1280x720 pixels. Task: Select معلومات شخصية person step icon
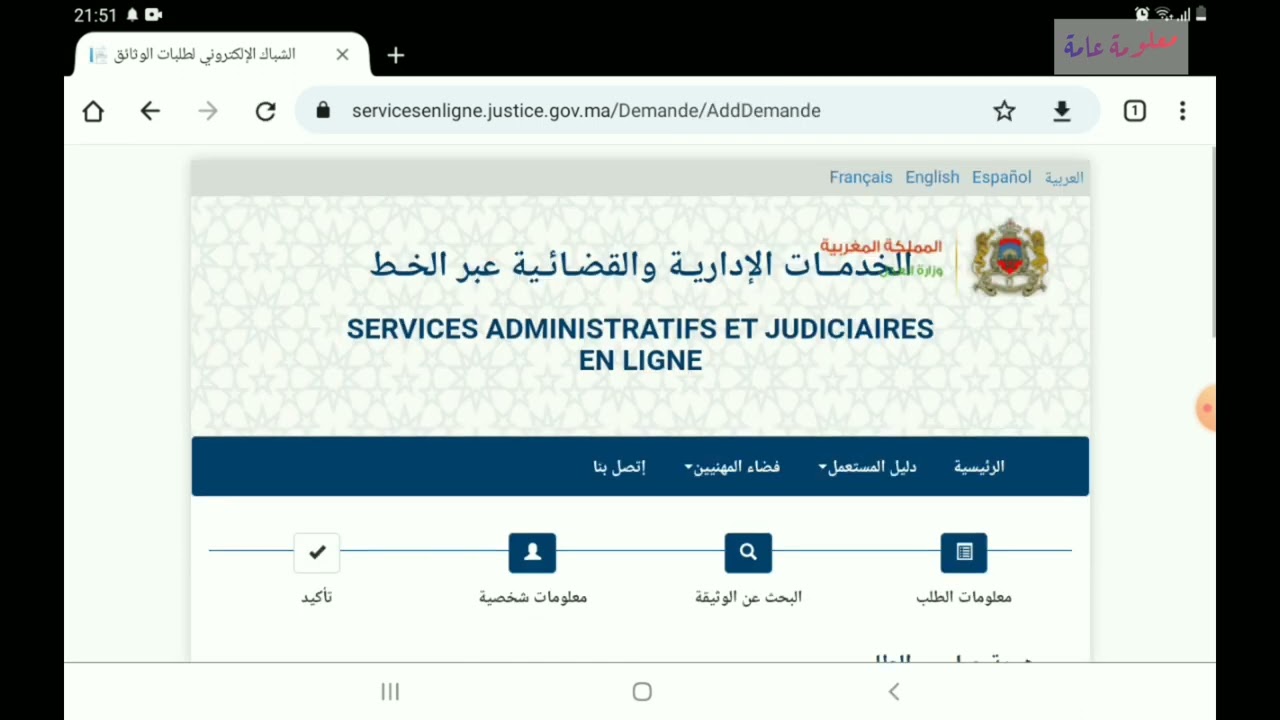click(x=532, y=552)
